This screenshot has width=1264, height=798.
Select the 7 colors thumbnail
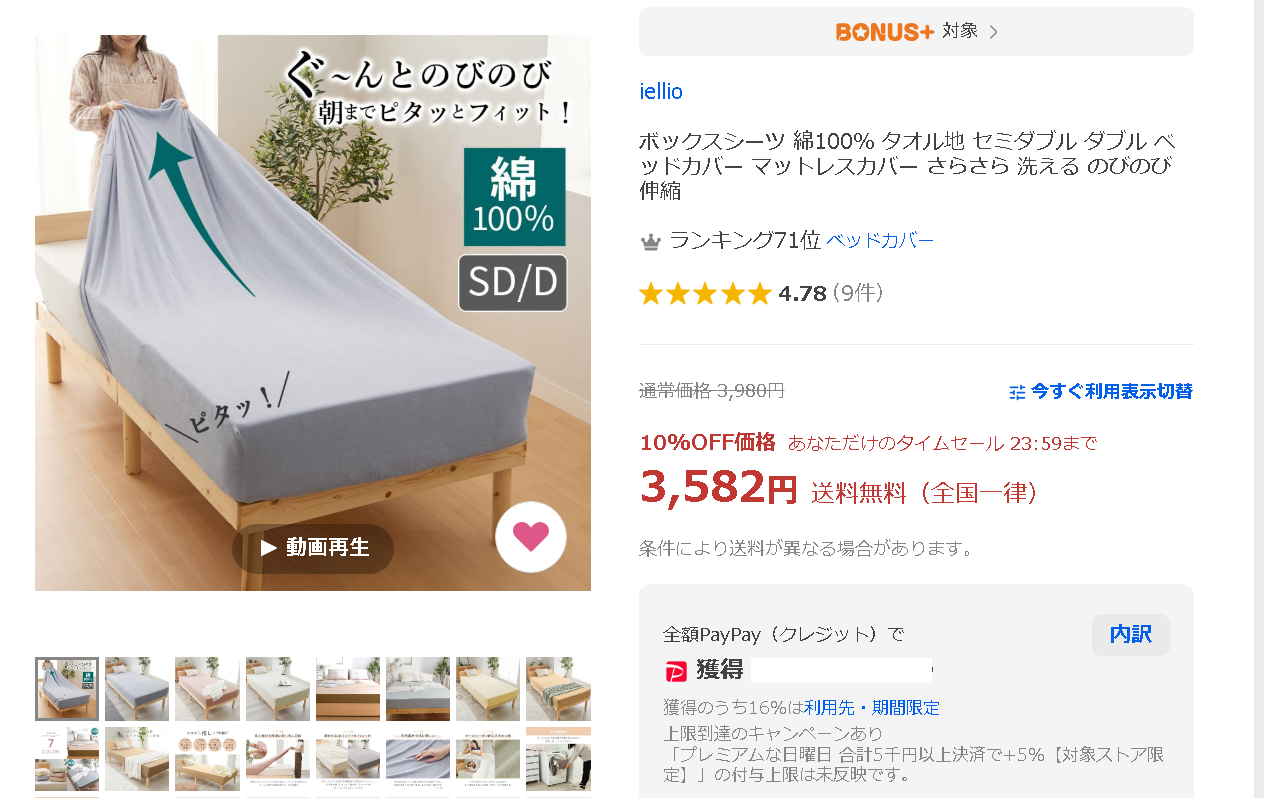67,759
